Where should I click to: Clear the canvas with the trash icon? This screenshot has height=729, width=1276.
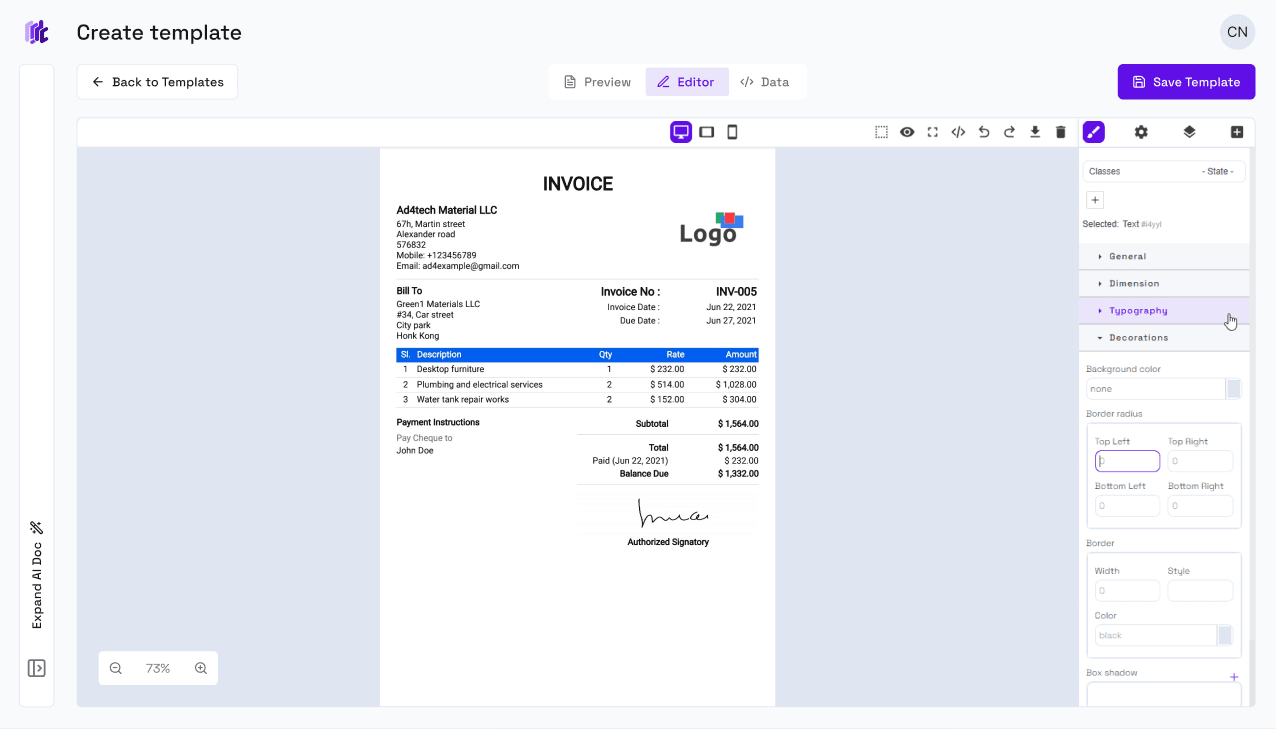tap(1060, 131)
